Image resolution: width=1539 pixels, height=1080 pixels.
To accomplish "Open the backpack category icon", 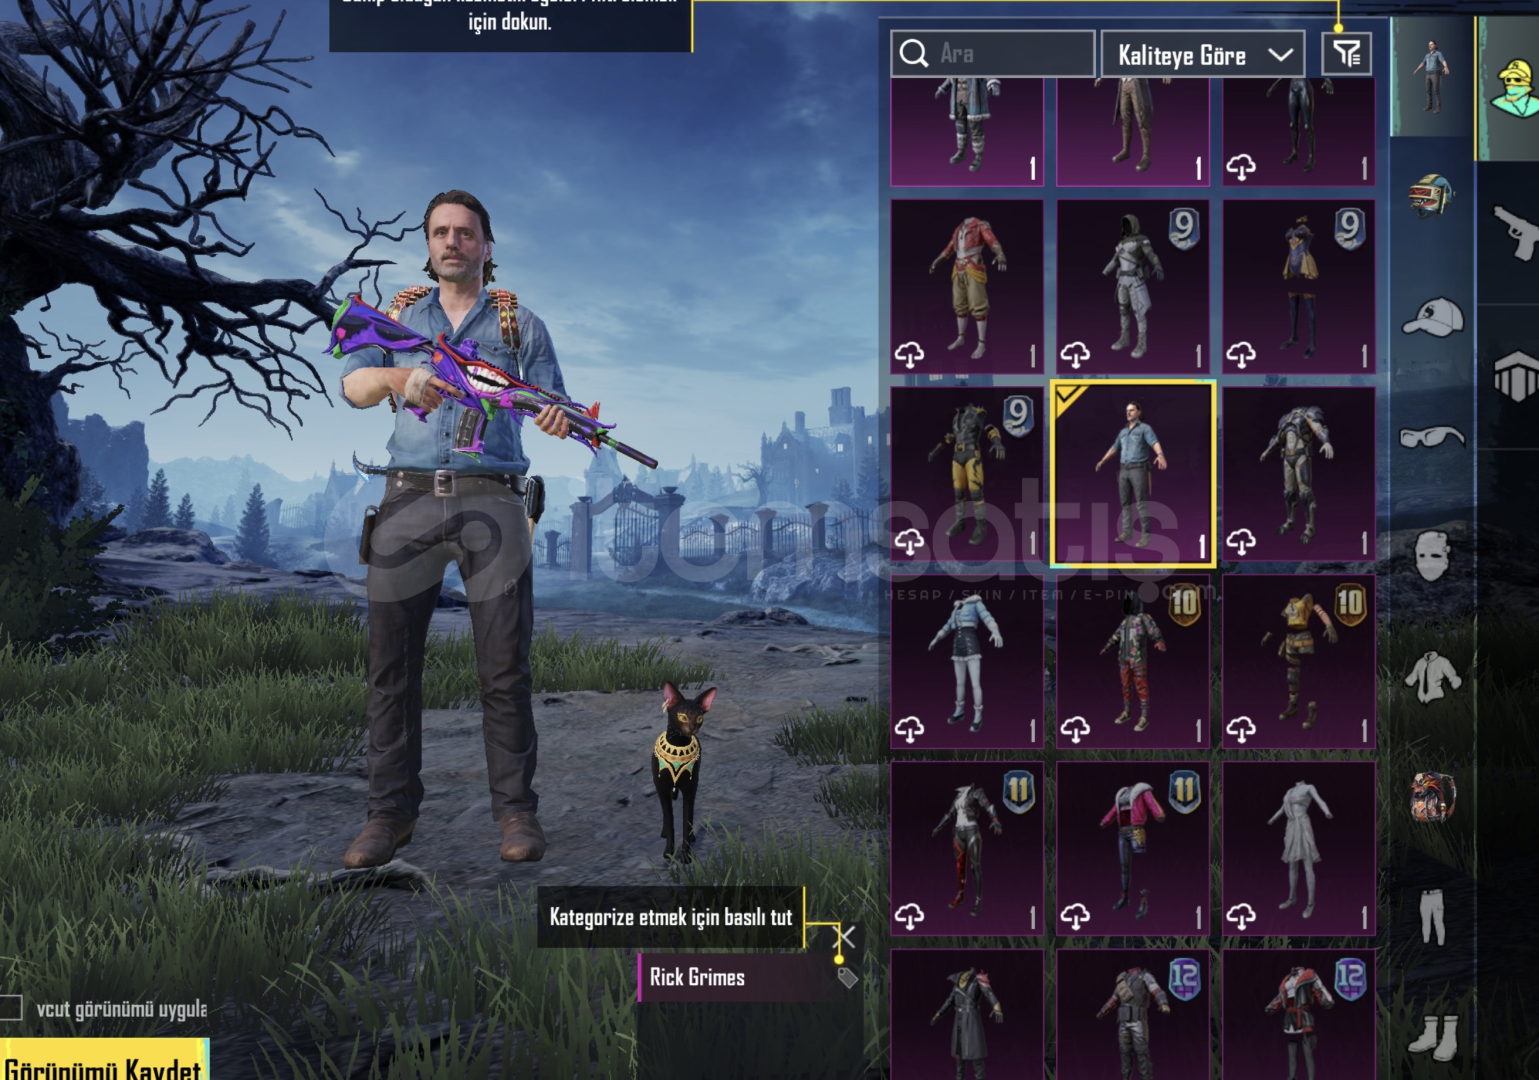I will pos(1433,795).
